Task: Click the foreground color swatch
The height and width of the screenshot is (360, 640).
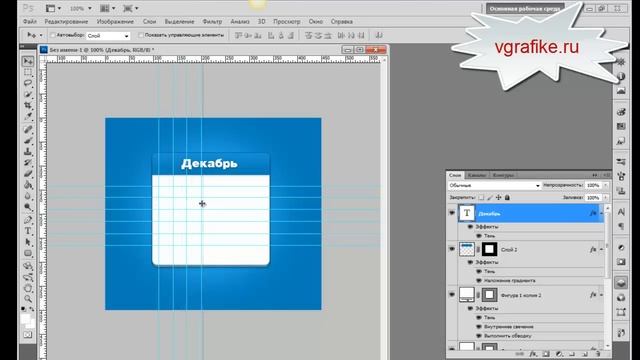Action: (x=26, y=318)
